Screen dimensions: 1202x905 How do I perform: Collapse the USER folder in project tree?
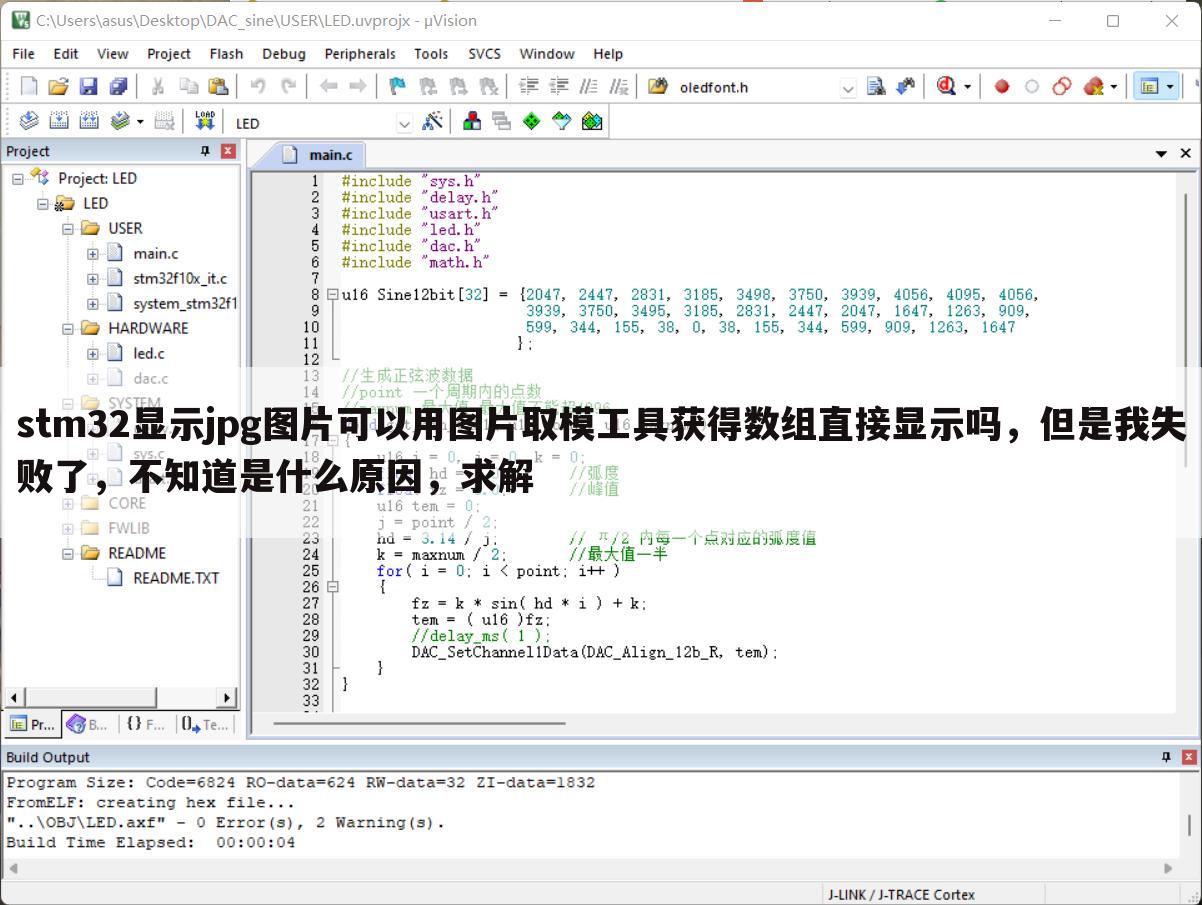[x=68, y=228]
